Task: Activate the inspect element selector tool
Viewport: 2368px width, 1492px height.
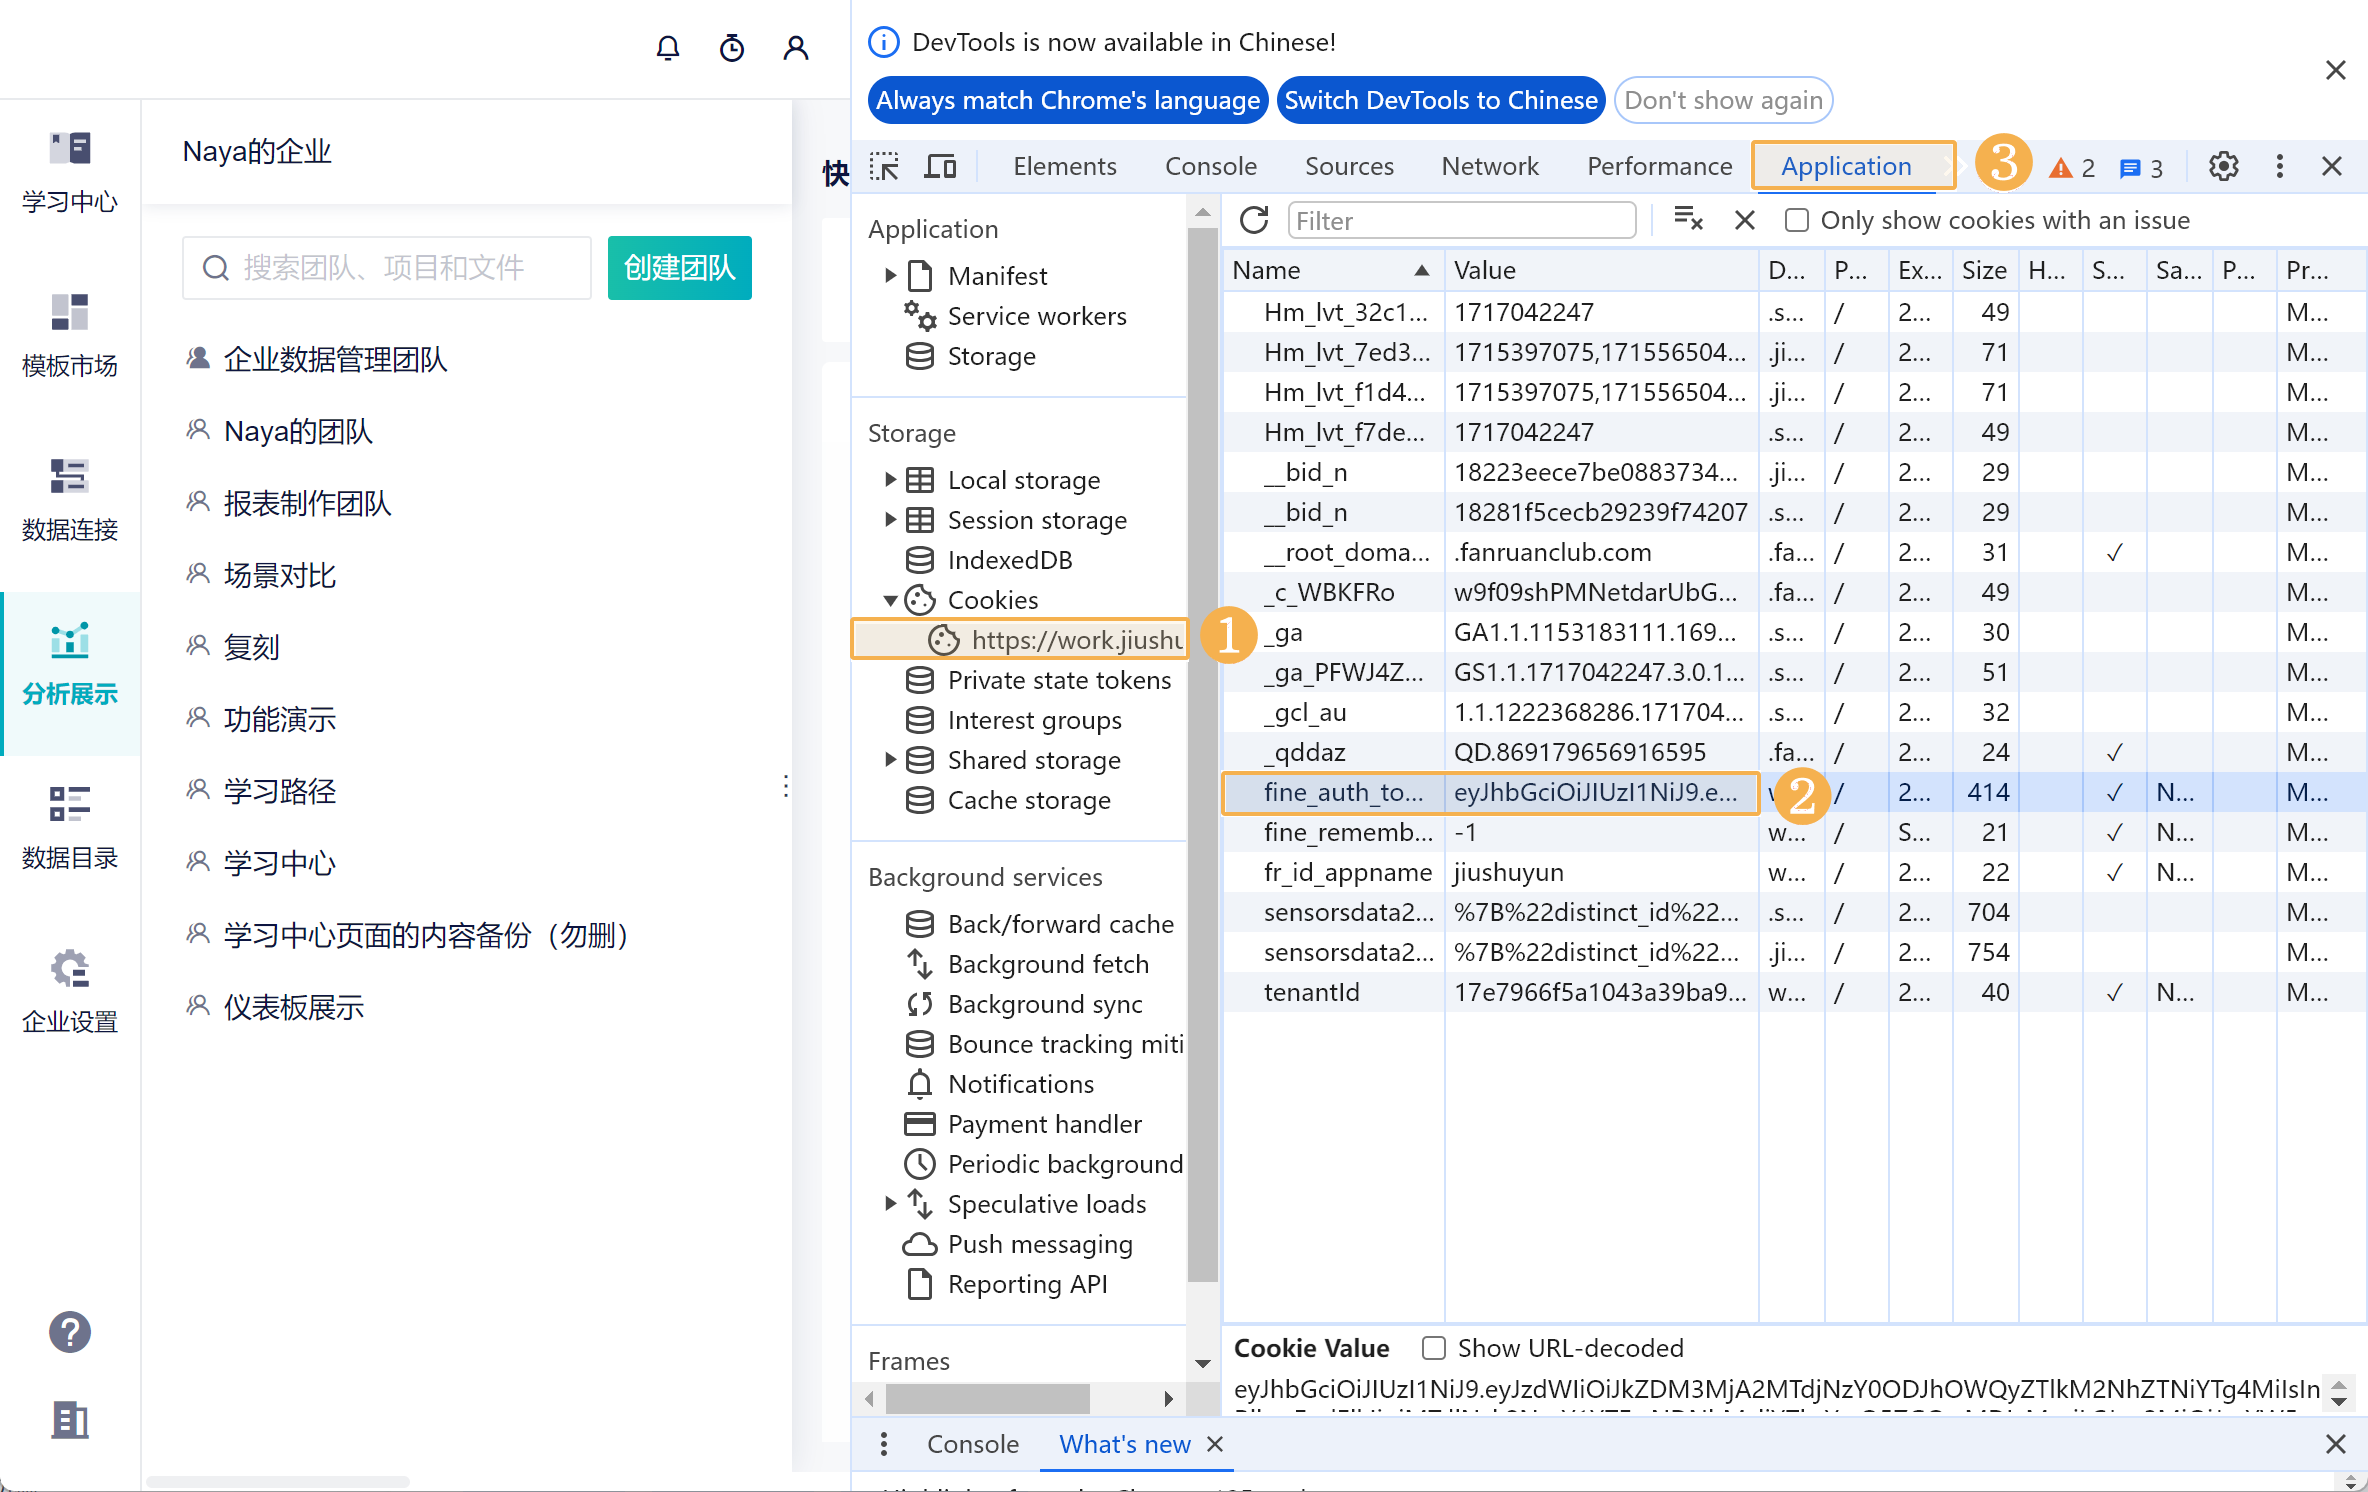Action: 884,166
